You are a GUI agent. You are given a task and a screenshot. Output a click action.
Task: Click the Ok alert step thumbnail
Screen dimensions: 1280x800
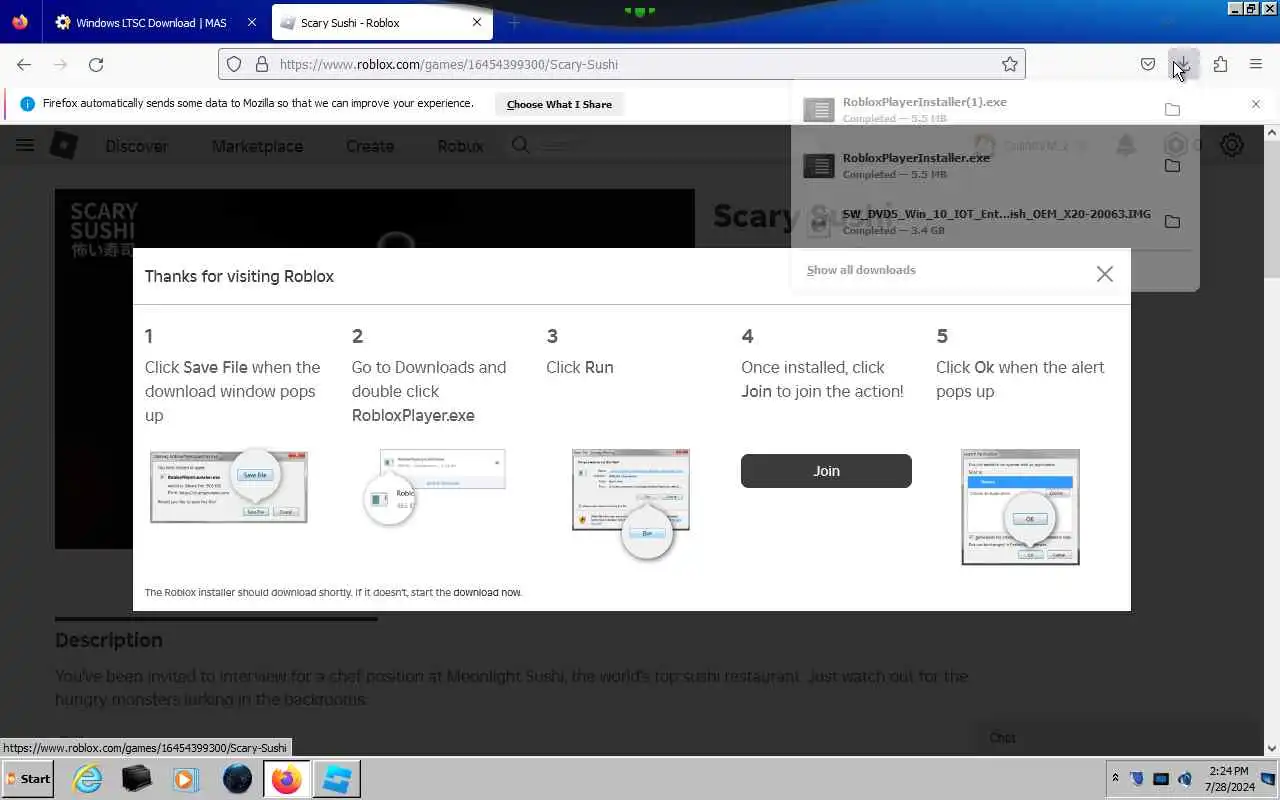1020,507
